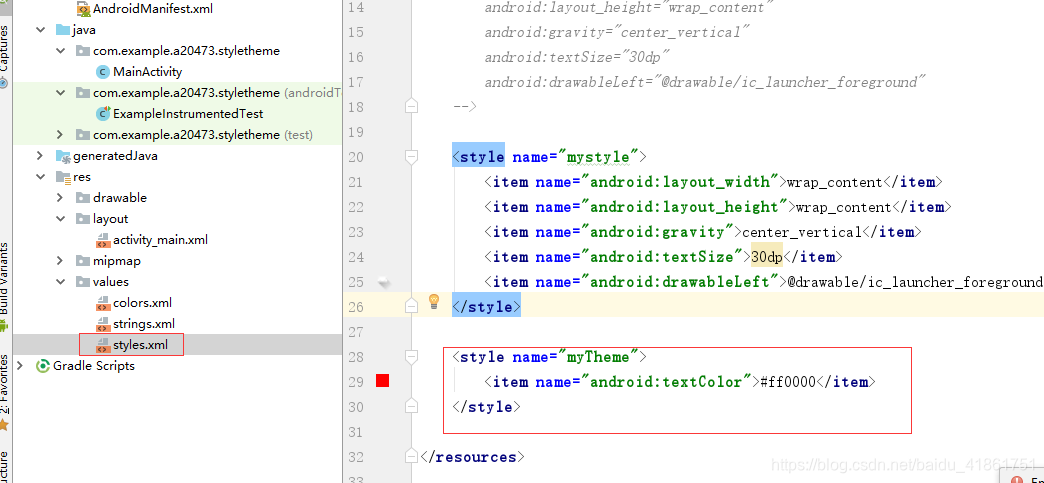Click the center_vertical value on line 23

click(802, 232)
